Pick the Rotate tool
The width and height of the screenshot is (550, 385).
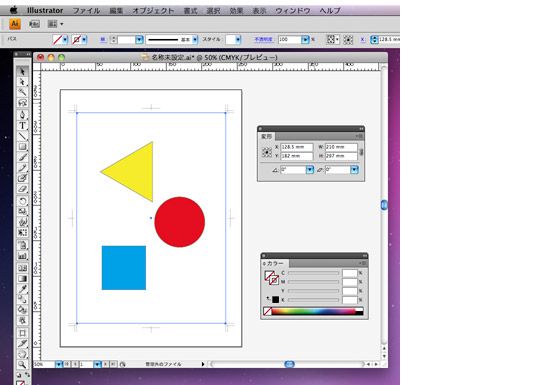(22, 201)
